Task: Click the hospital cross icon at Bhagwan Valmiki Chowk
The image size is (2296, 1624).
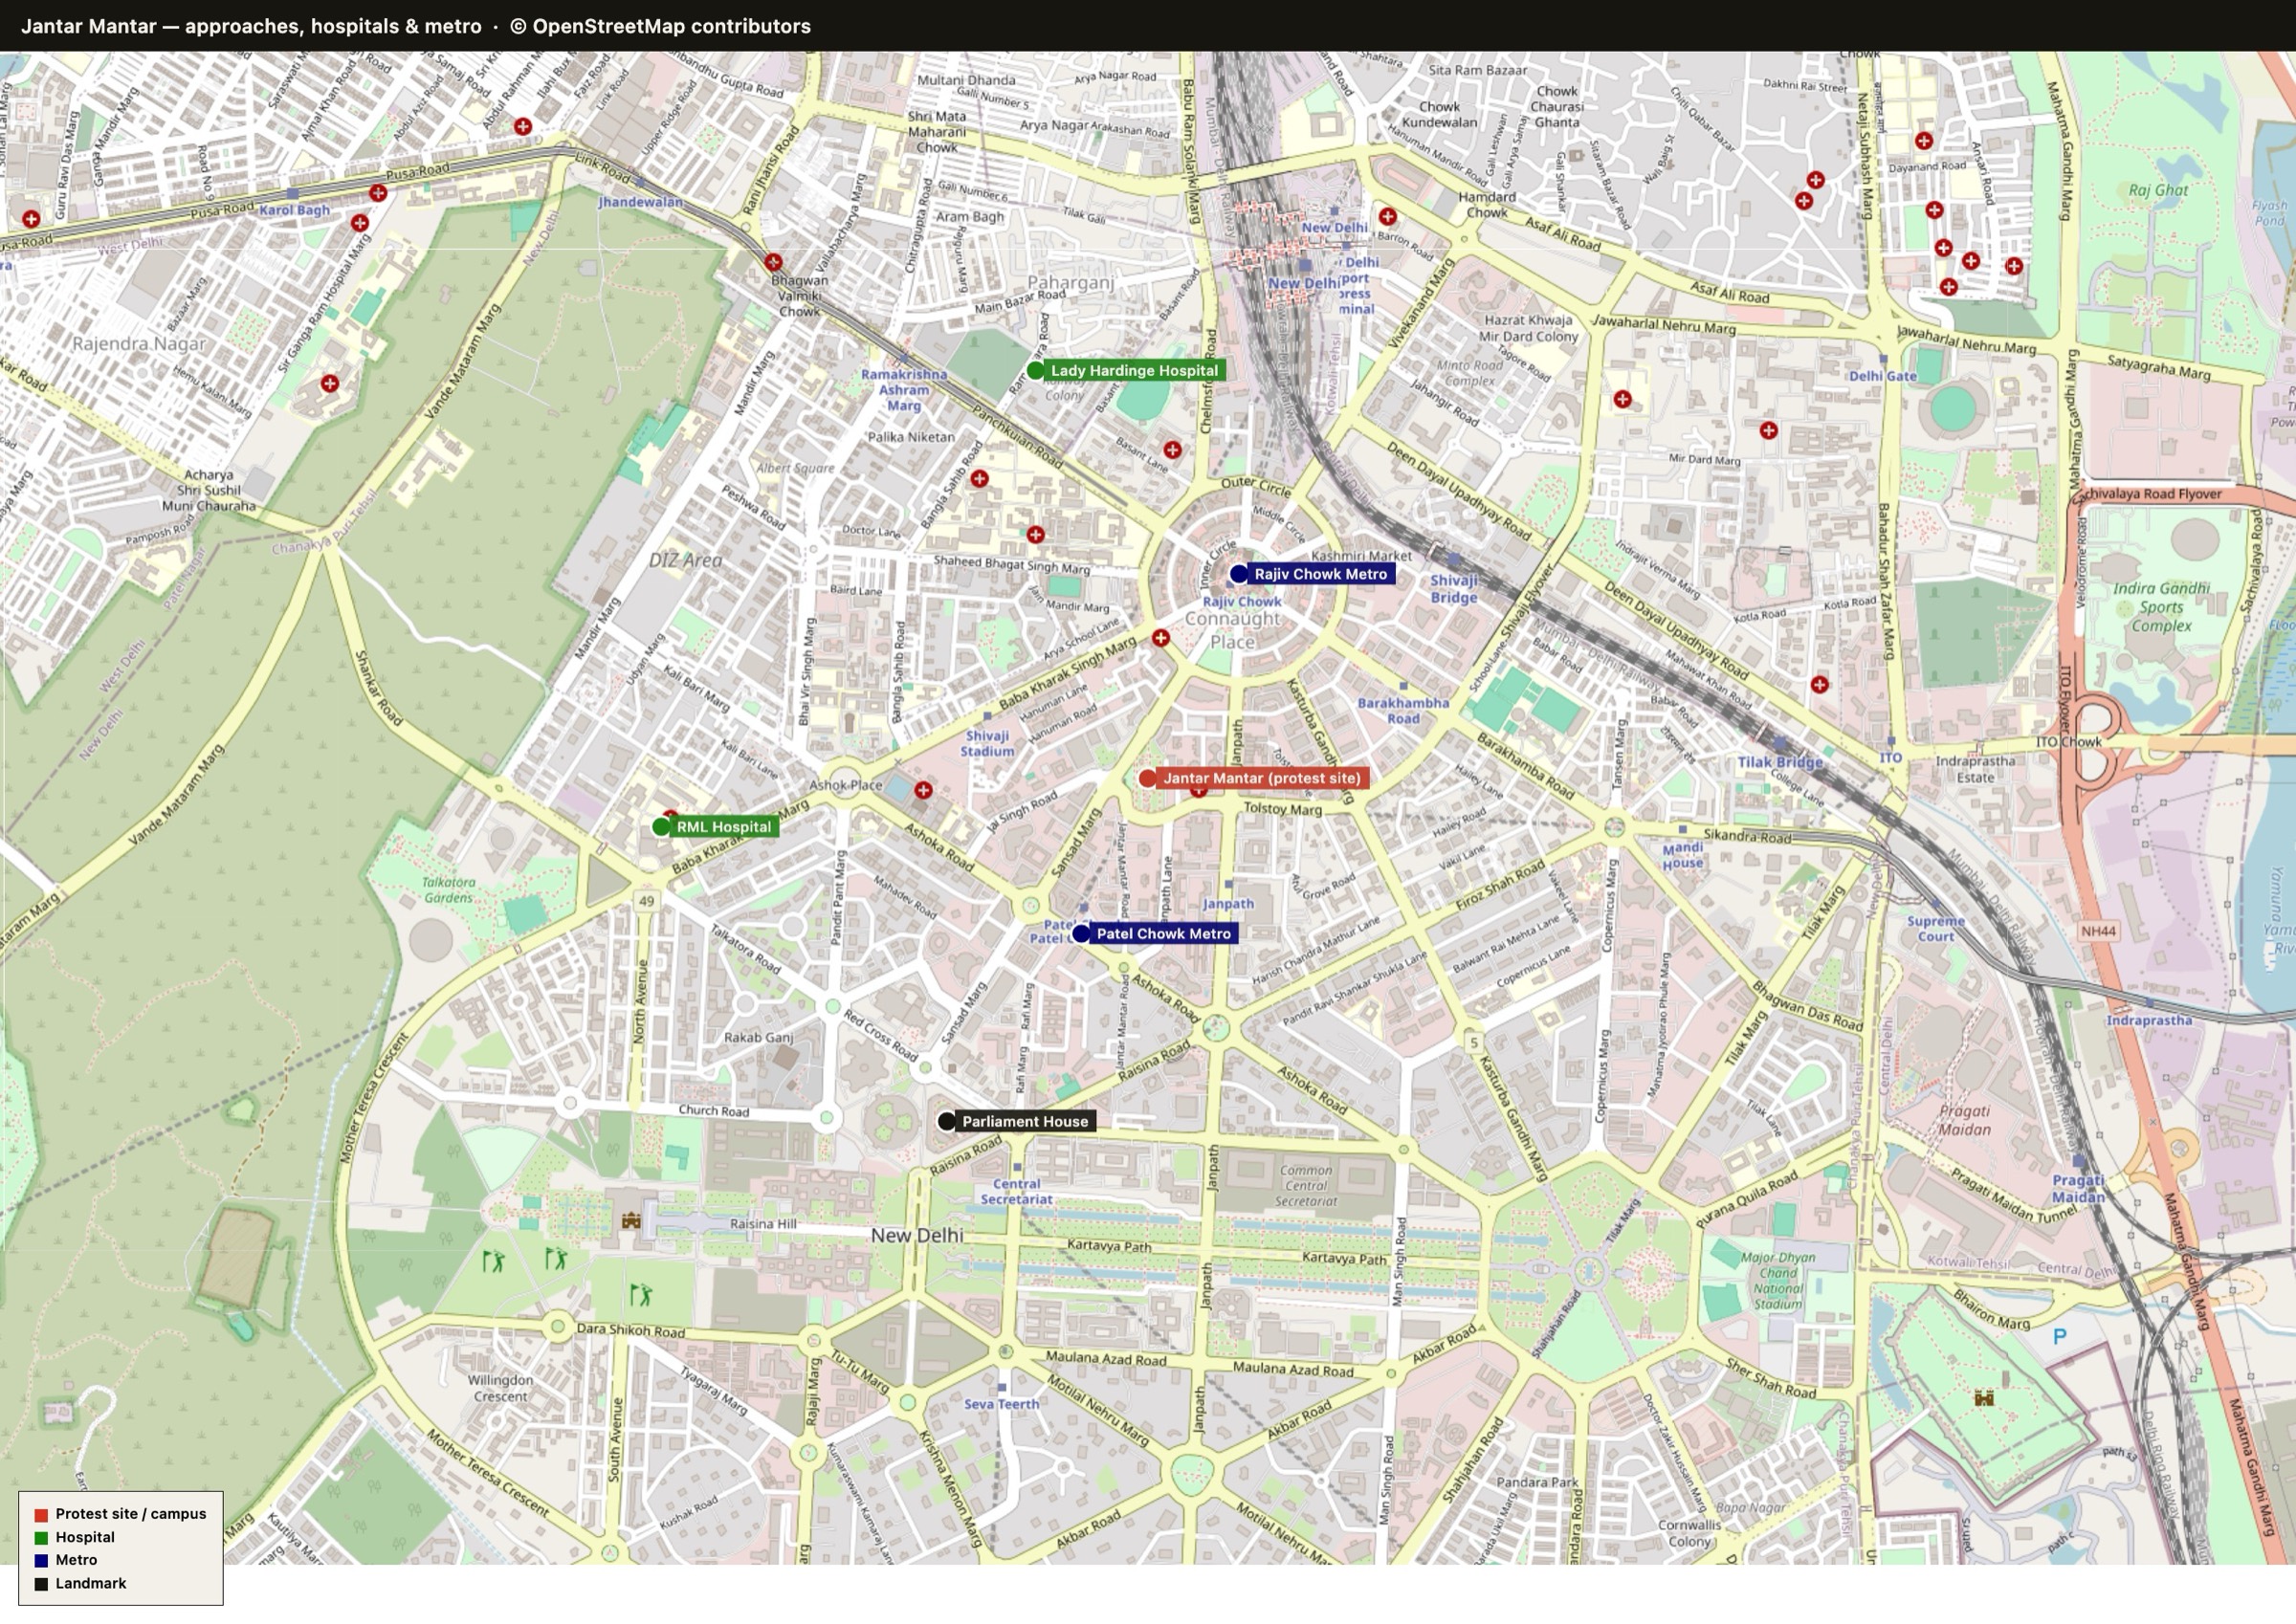Action: click(773, 263)
